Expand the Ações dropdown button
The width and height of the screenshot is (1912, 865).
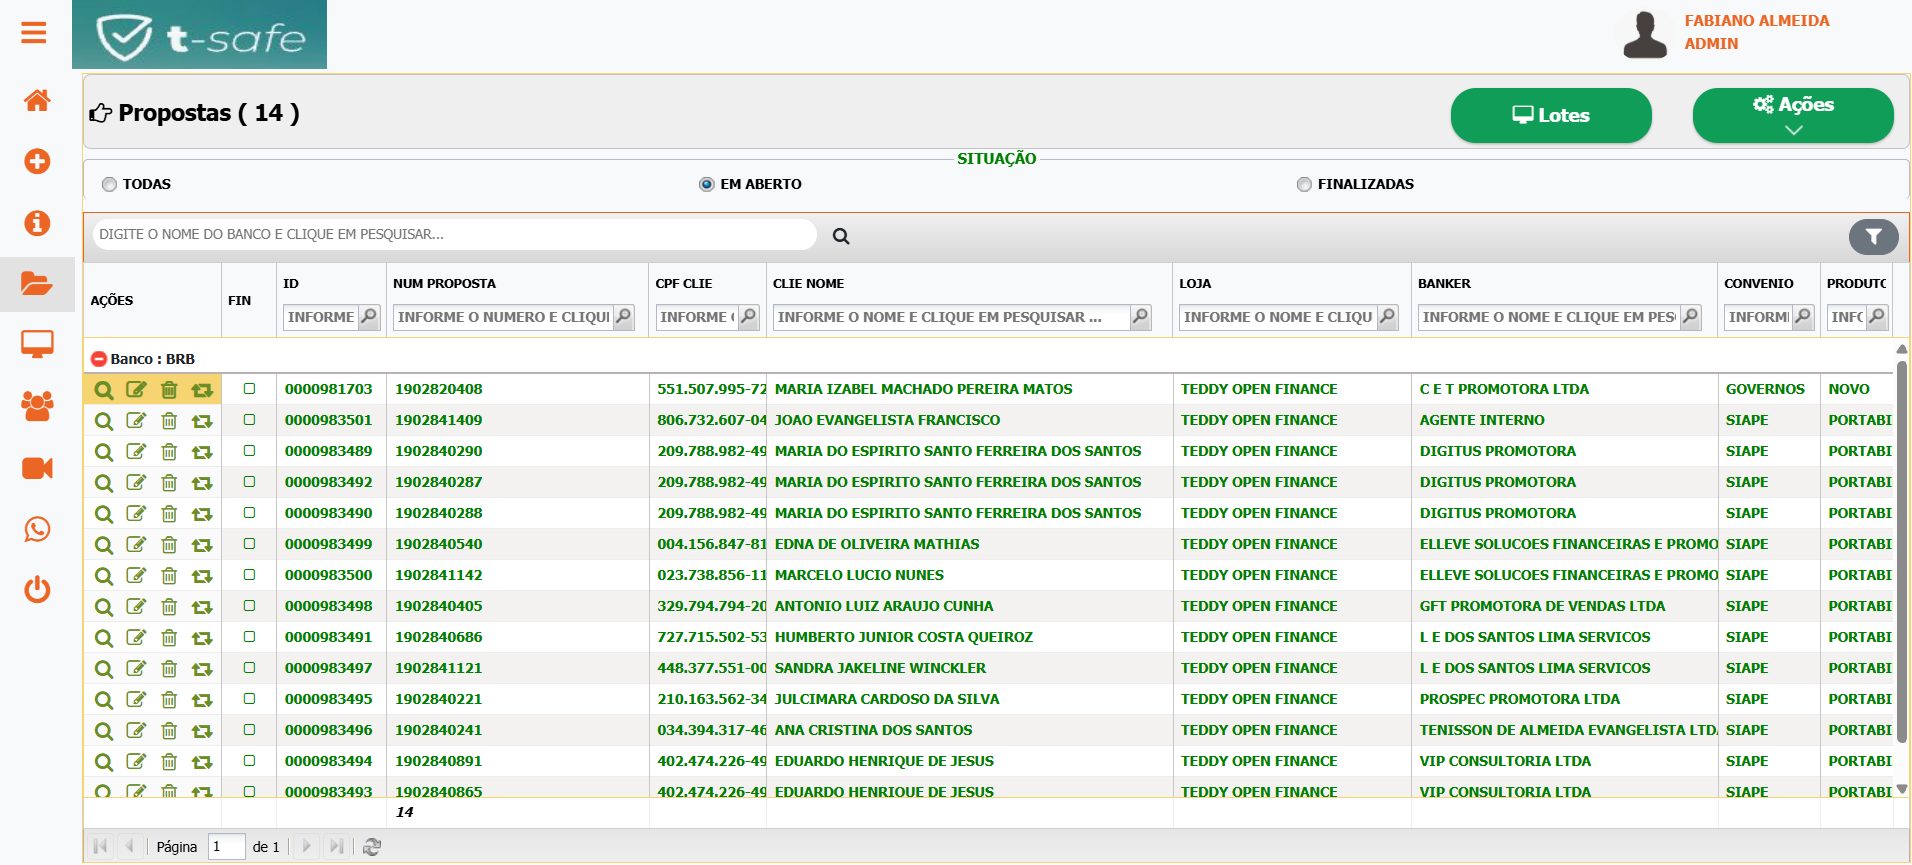tap(1793, 115)
